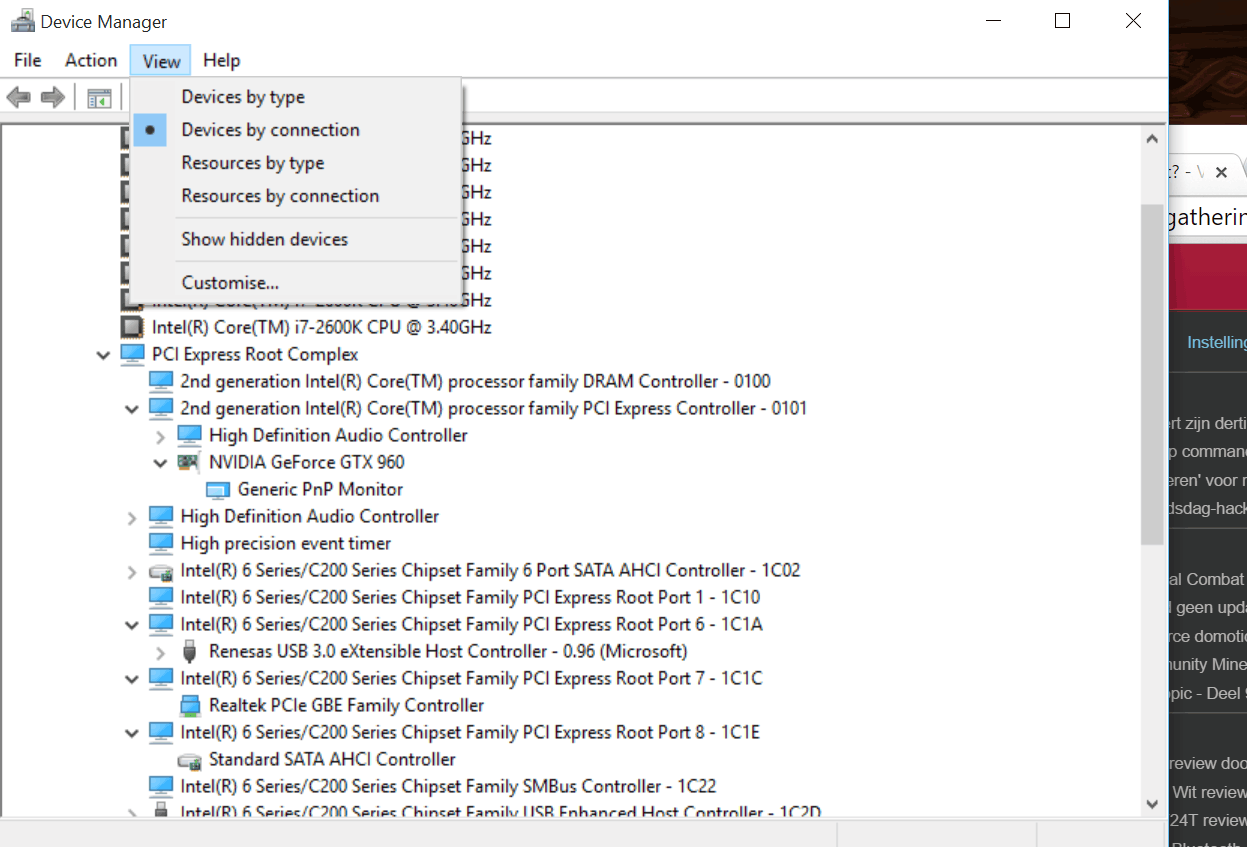Screen dimensions: 1247x847
Task: Click the i7-2600K CPU processor chip icon
Action: (131, 327)
